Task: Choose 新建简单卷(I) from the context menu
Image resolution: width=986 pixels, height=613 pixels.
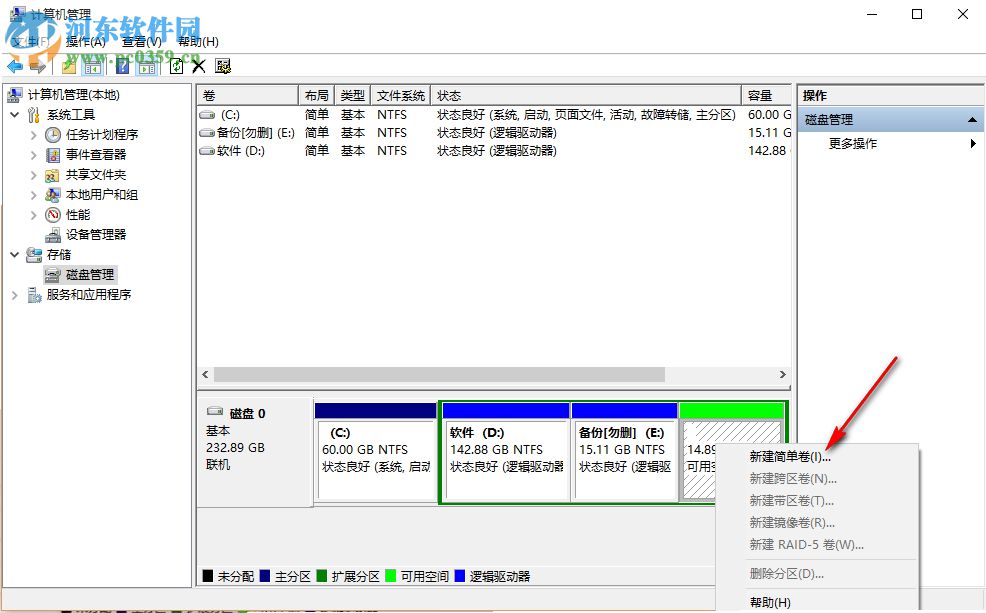Action: tap(790, 455)
